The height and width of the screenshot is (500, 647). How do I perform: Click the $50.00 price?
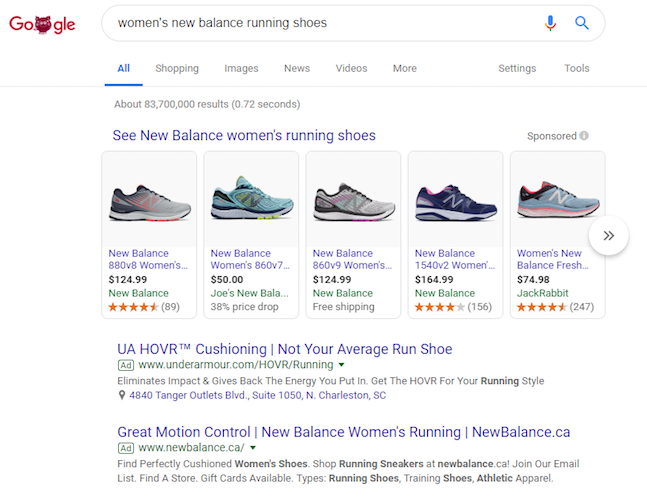tap(227, 280)
